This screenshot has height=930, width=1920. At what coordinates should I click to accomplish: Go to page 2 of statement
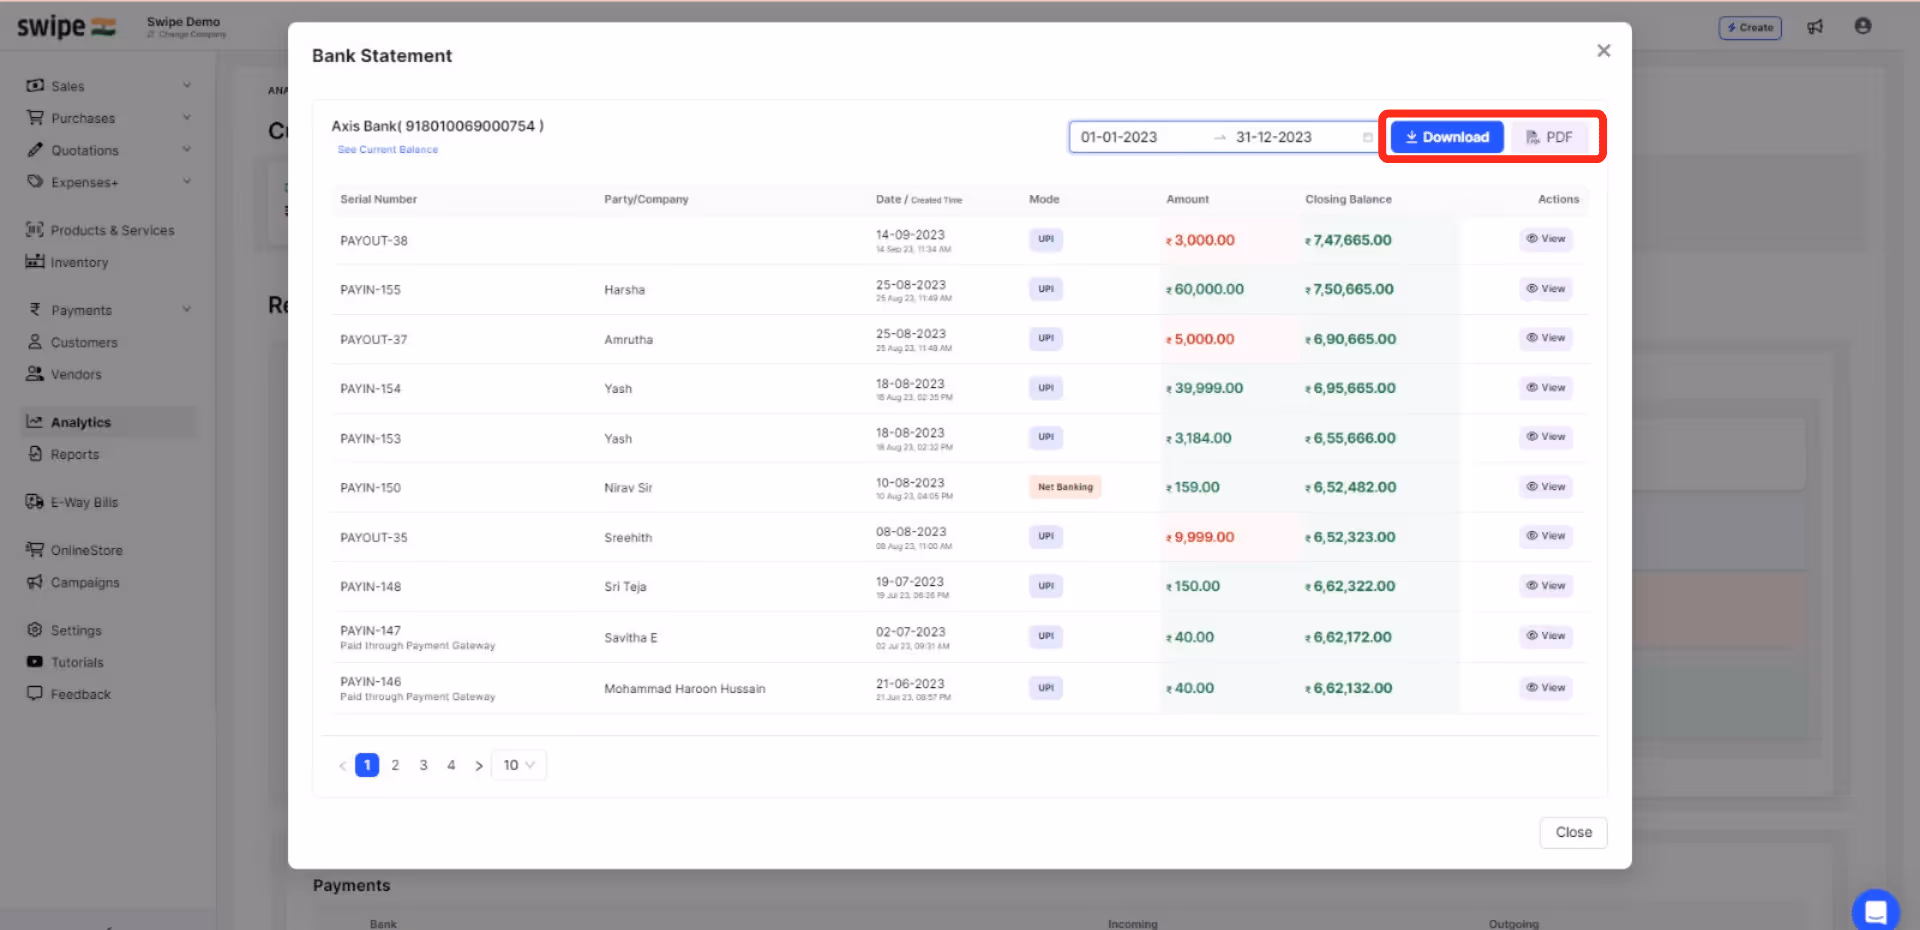(395, 765)
